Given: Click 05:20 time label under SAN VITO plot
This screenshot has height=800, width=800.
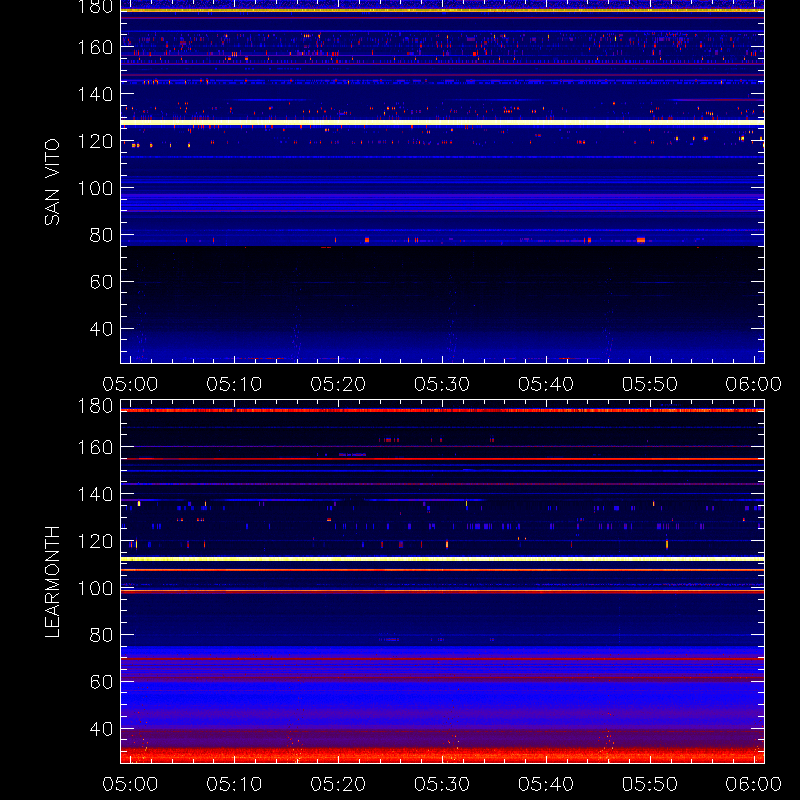Looking at the screenshot, I should point(338,384).
